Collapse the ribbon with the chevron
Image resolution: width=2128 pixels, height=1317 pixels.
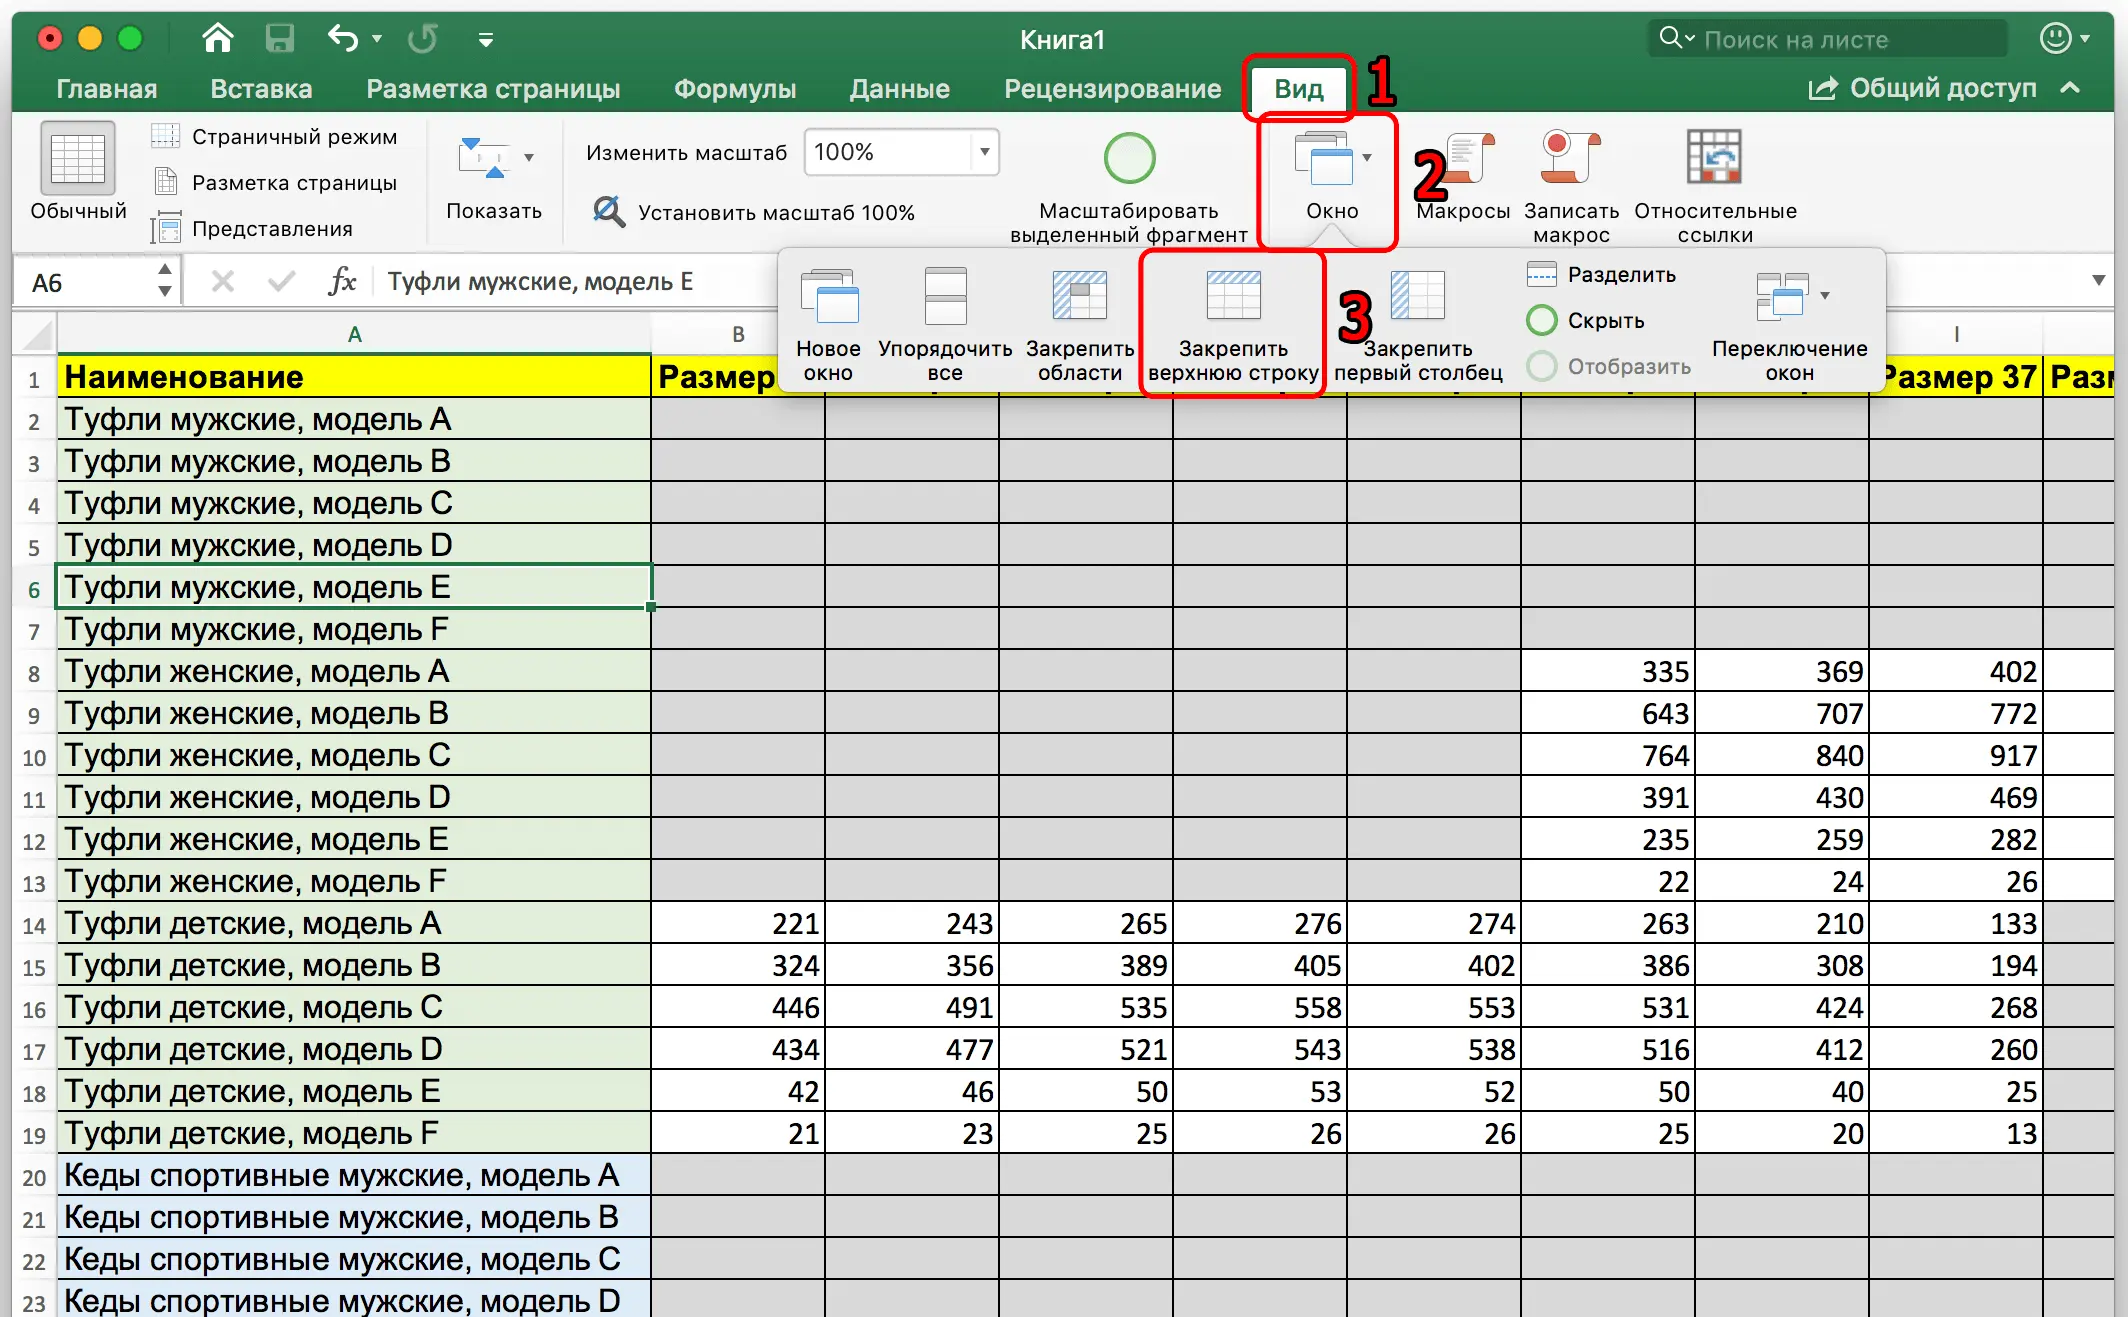click(2070, 88)
